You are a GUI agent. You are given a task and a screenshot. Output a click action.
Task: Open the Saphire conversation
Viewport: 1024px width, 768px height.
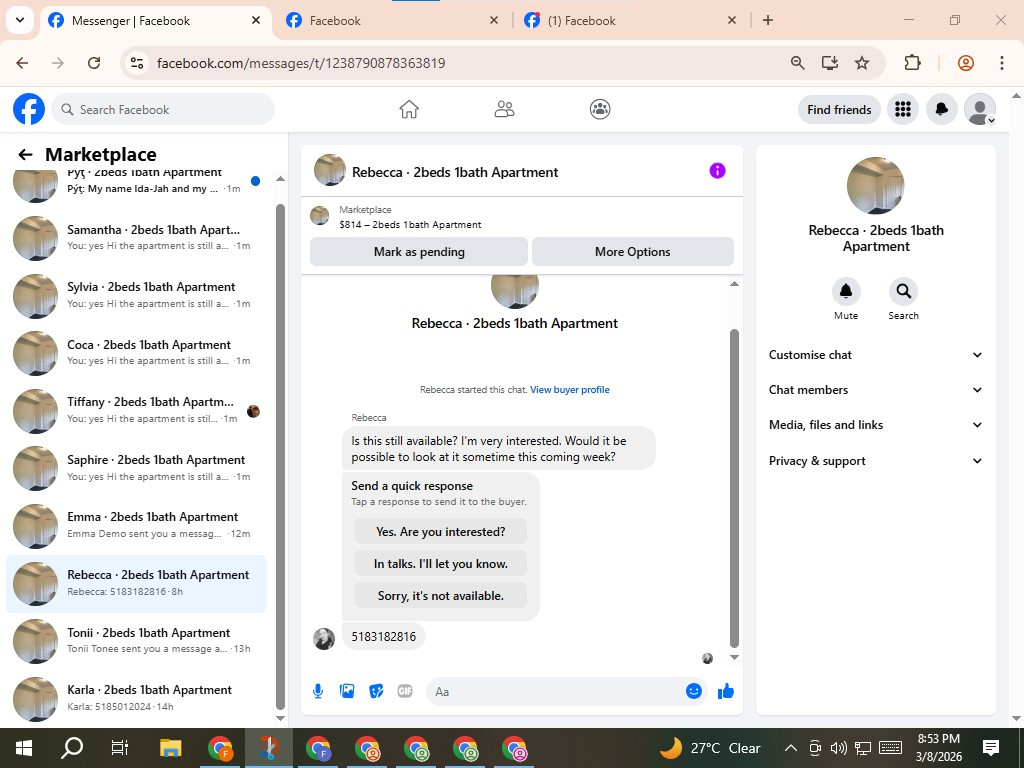click(x=136, y=468)
